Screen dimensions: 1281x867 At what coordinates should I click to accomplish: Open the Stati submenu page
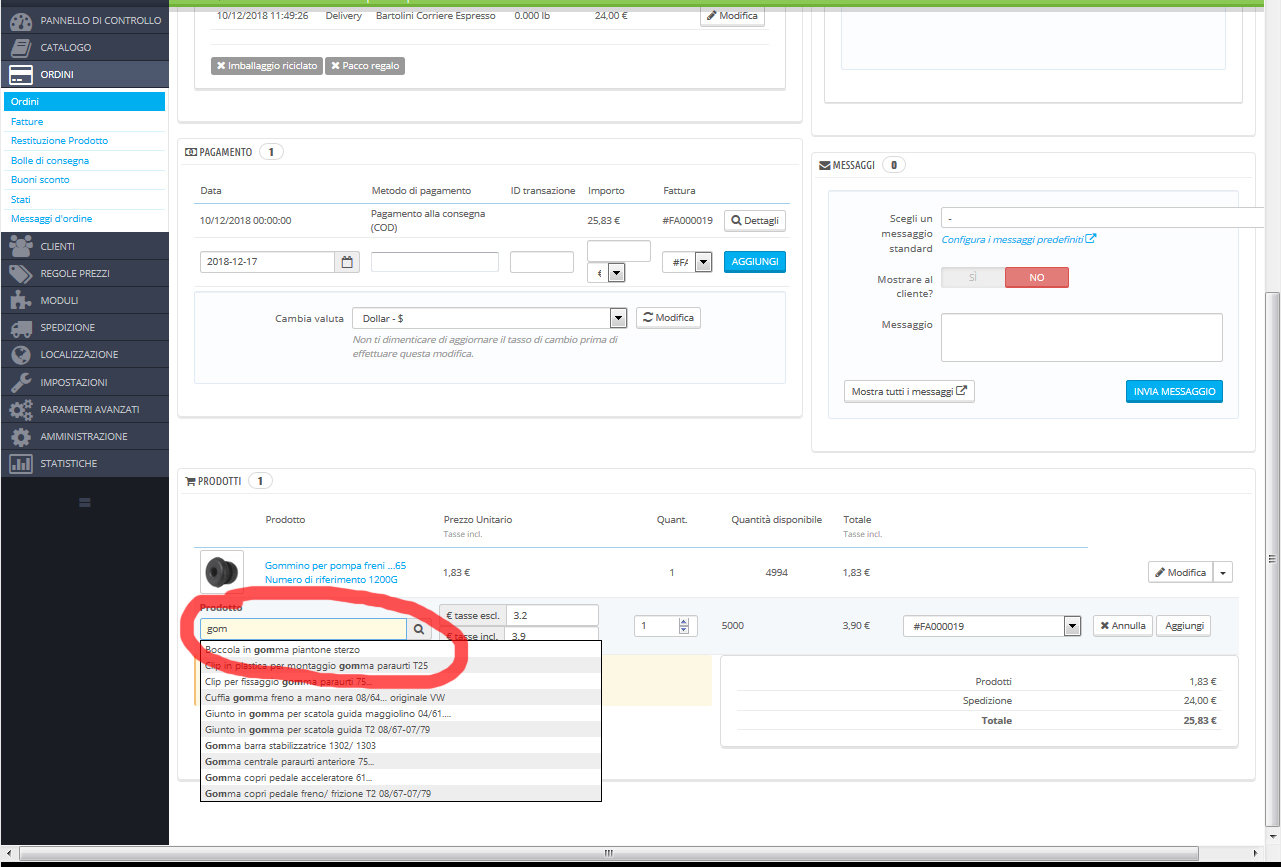84,199
